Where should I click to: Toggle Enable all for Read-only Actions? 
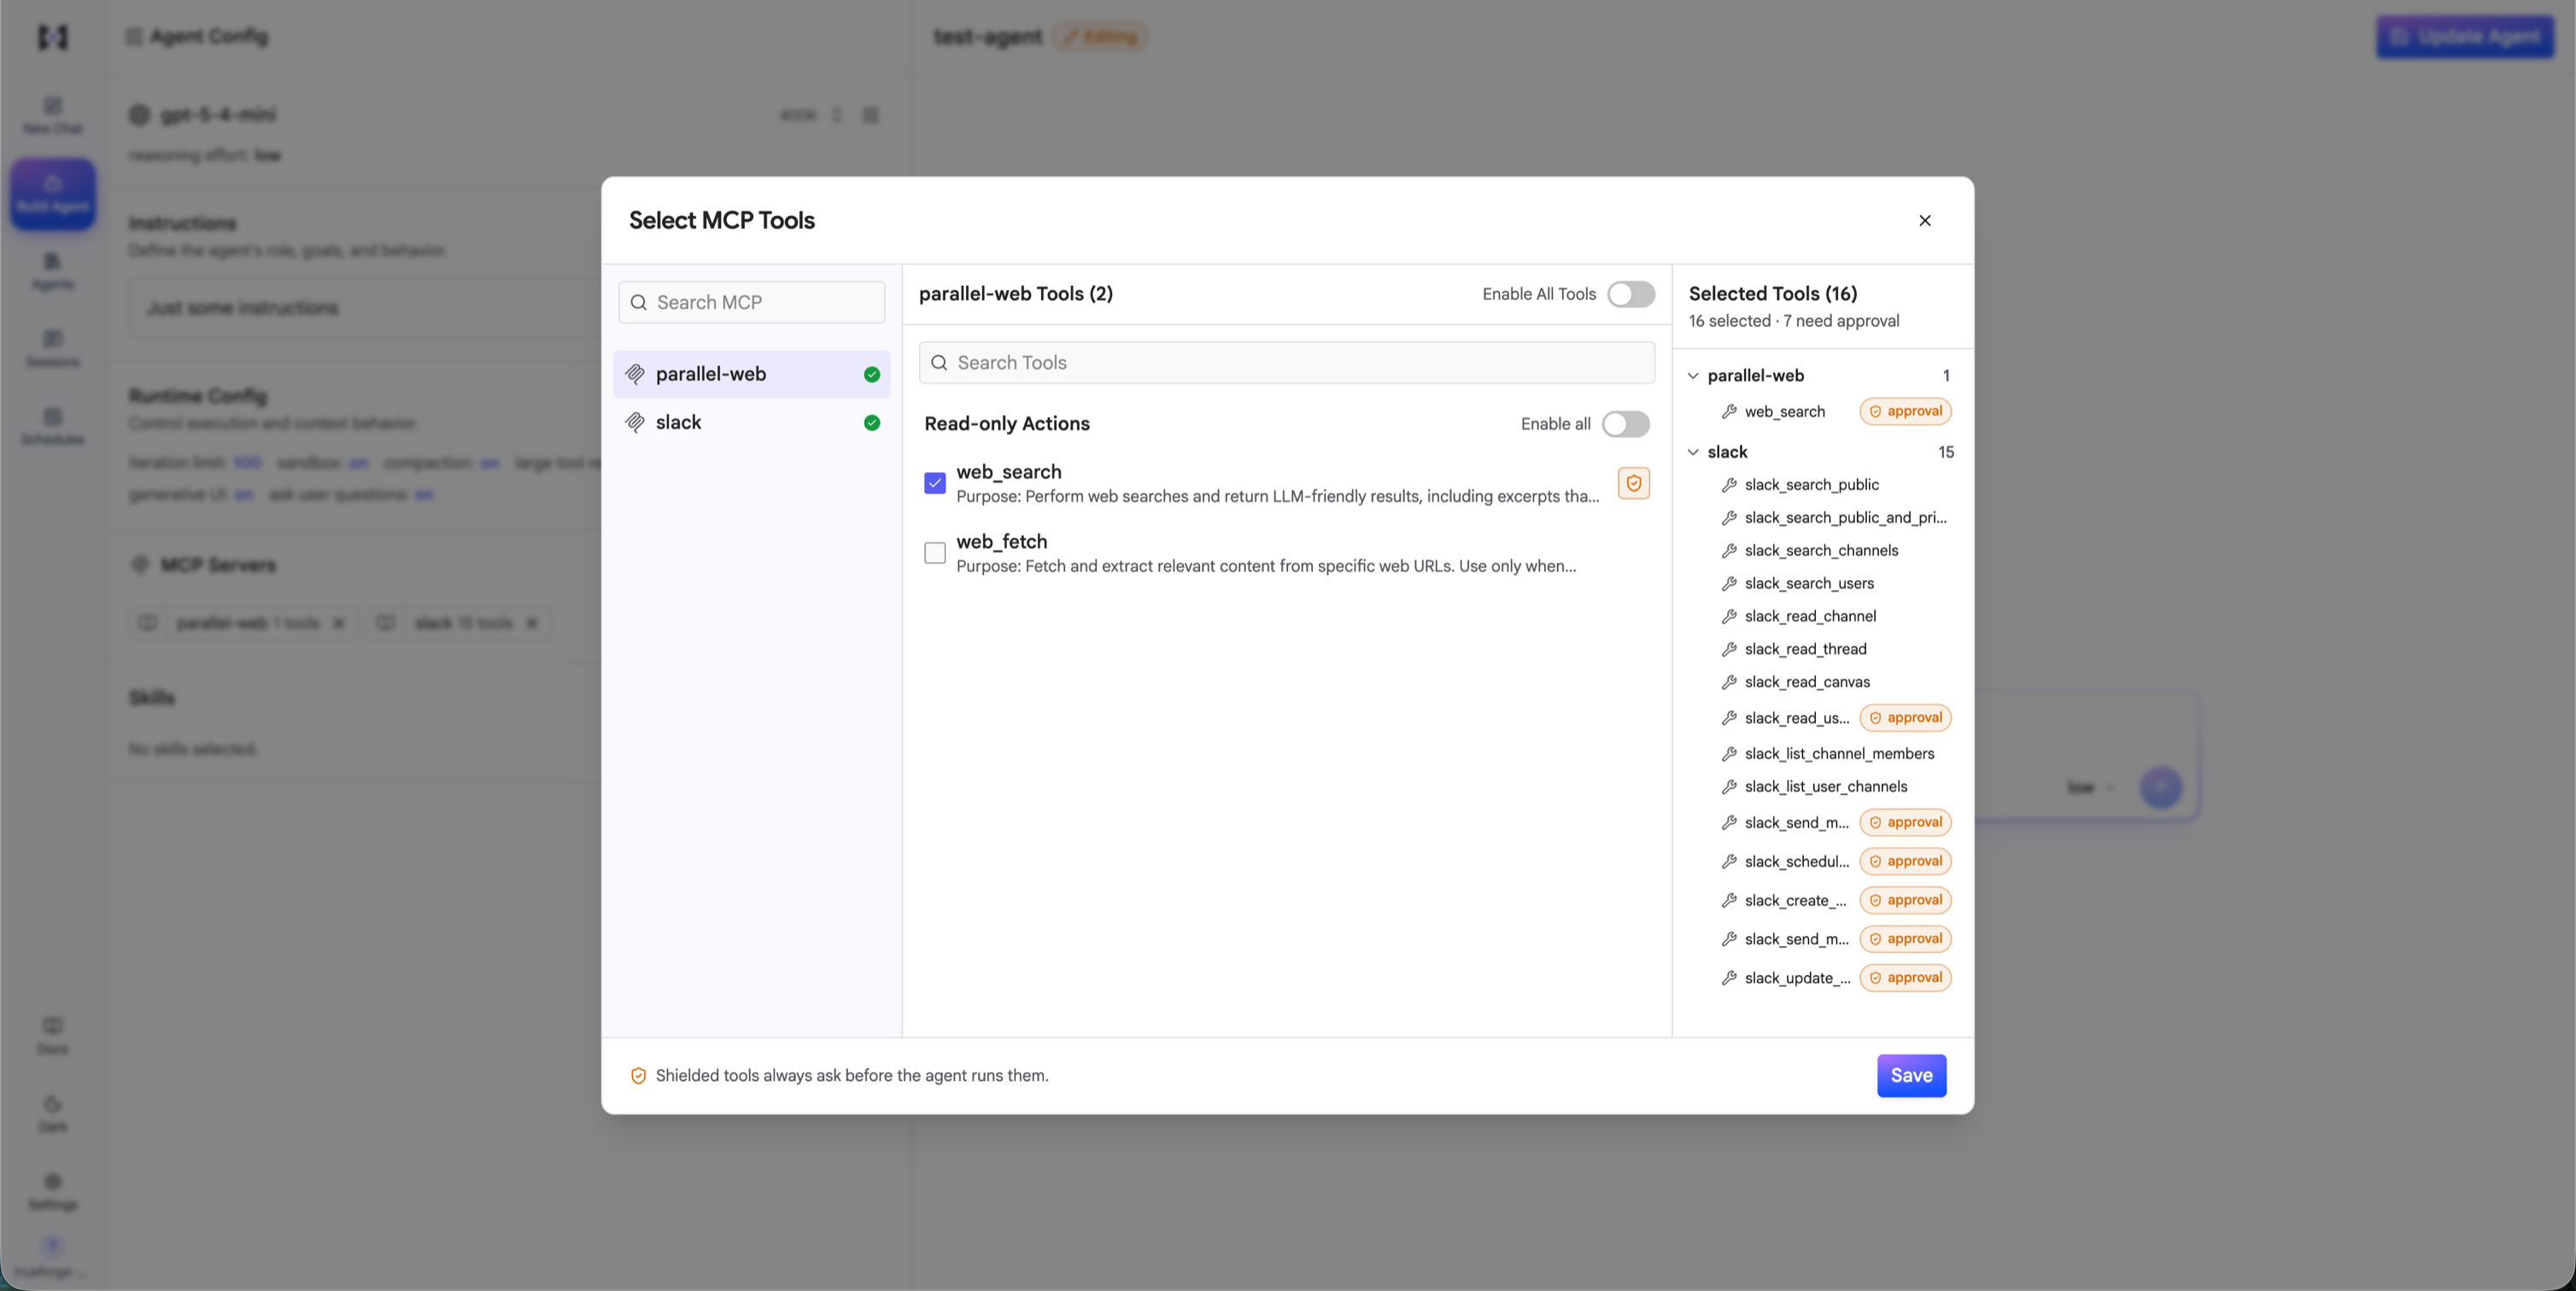pyautogui.click(x=1625, y=424)
